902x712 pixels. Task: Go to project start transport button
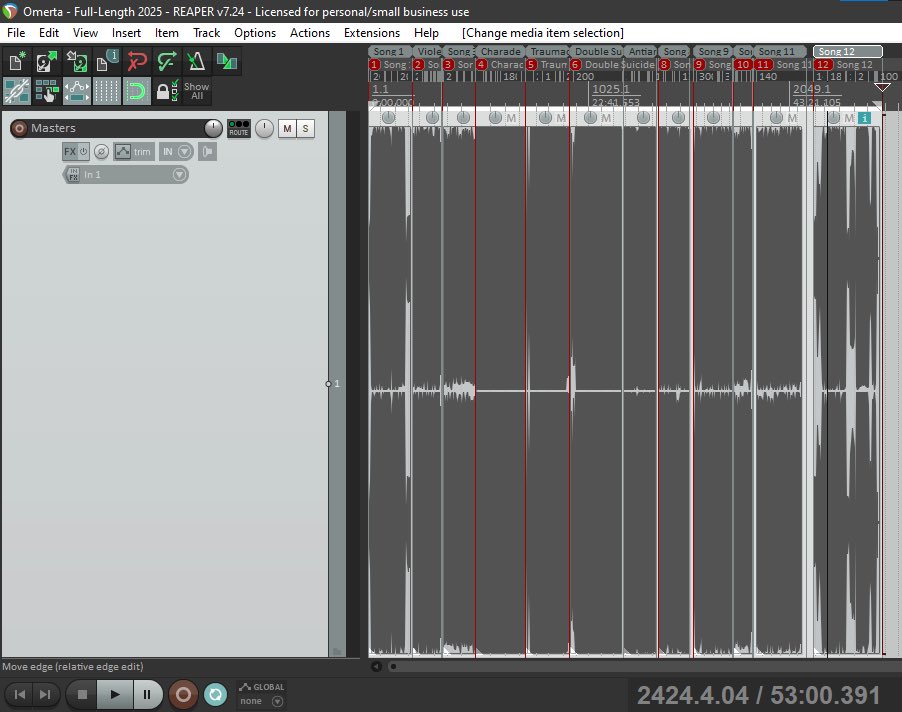click(x=20, y=695)
